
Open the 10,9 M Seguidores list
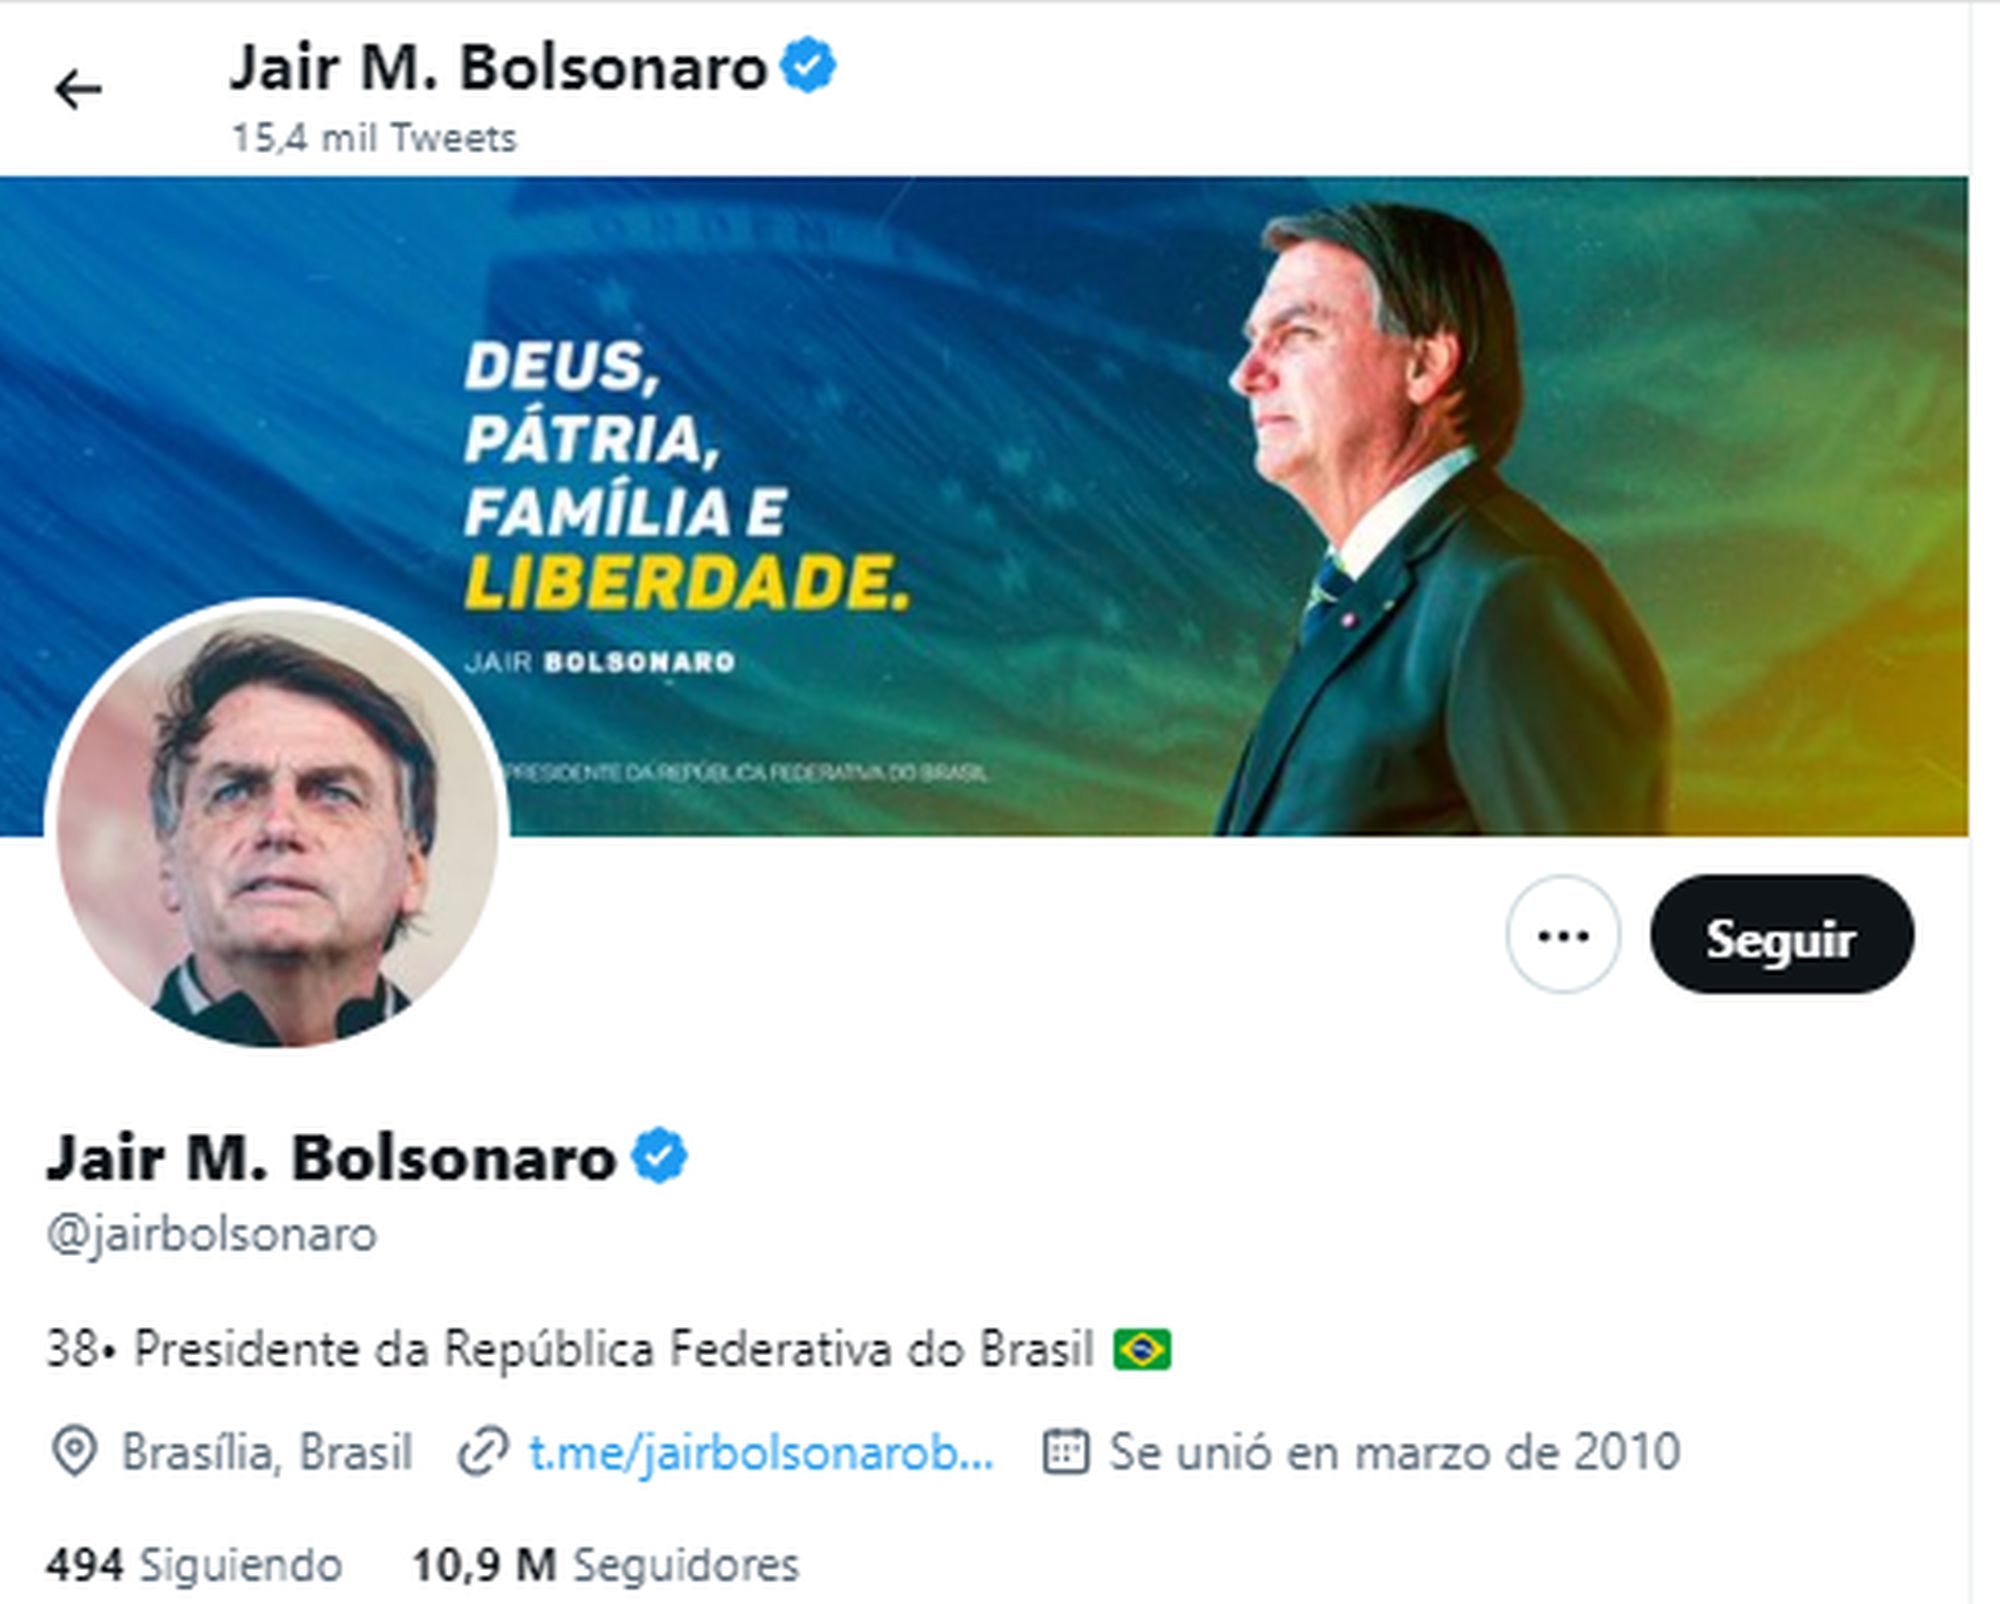coord(606,1565)
